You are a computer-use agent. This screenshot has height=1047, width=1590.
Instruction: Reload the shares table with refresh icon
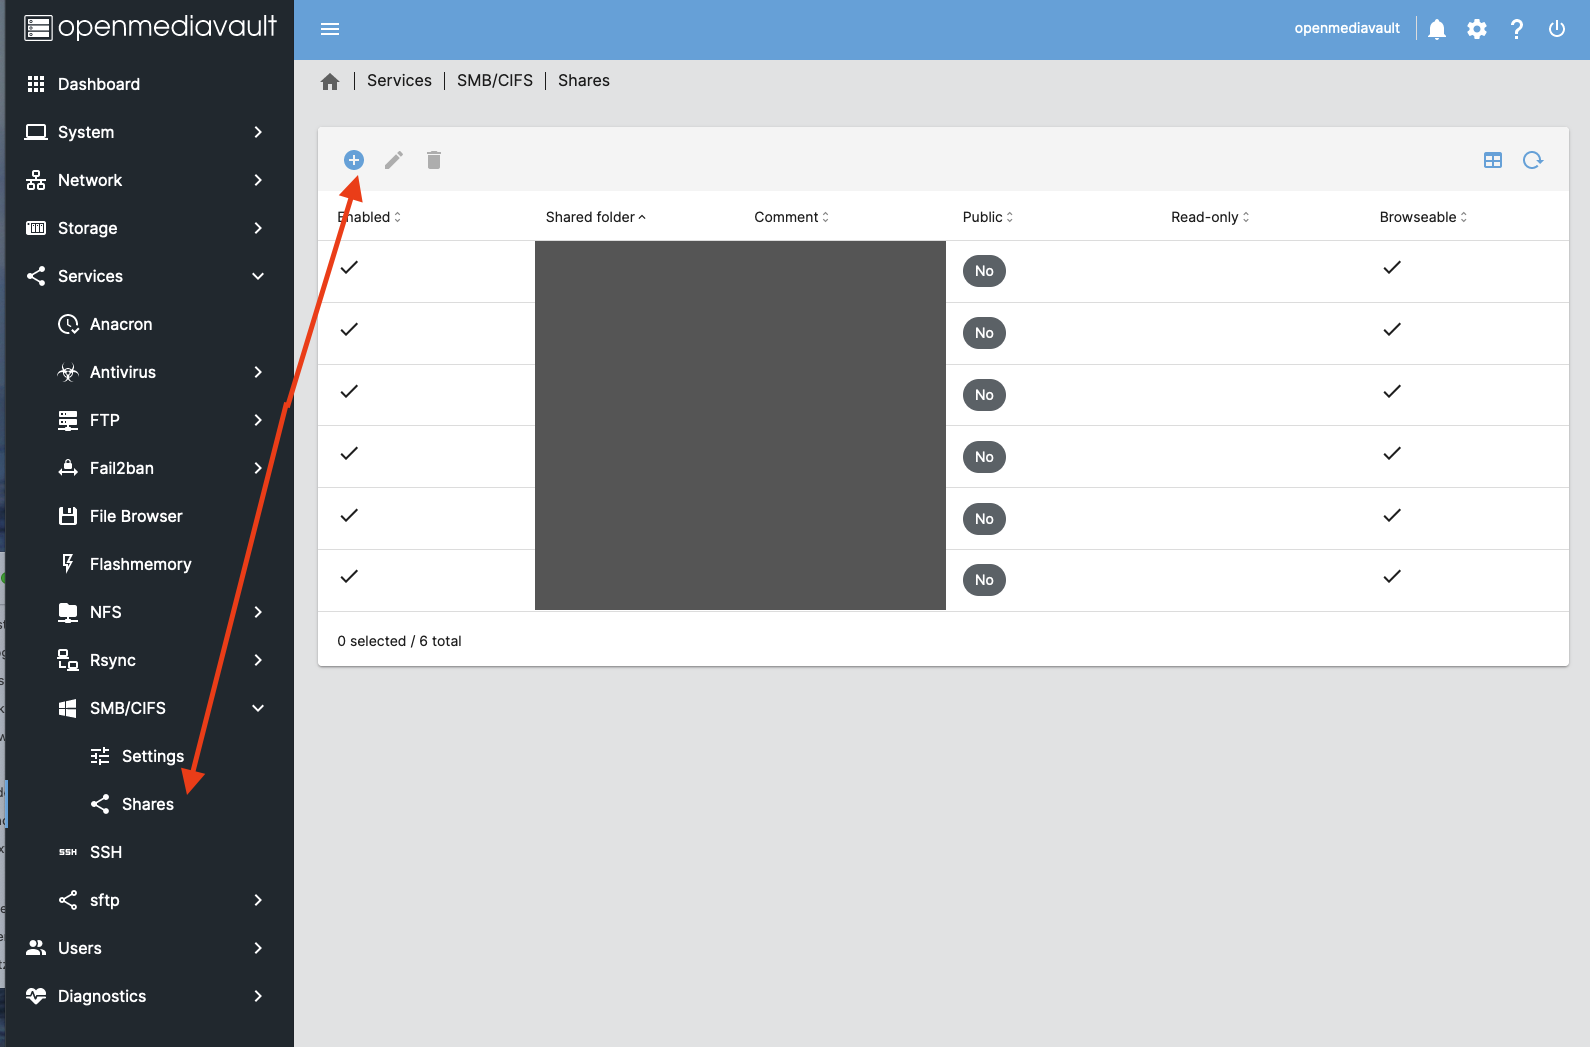click(x=1532, y=160)
